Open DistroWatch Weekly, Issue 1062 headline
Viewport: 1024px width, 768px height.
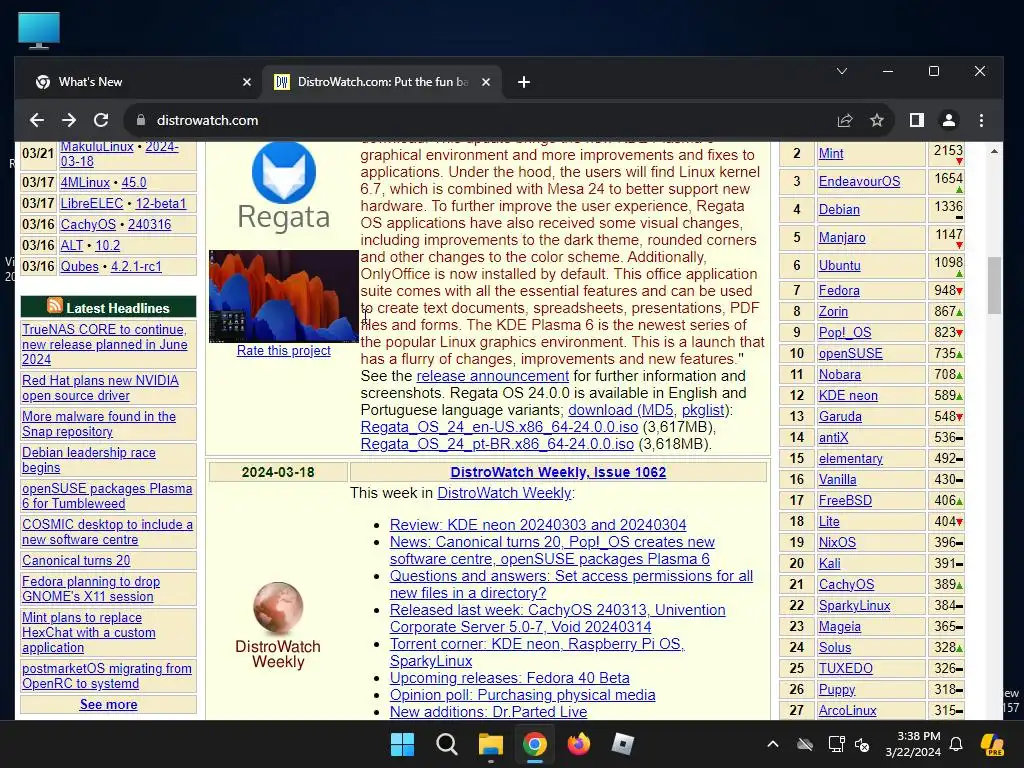click(x=558, y=472)
